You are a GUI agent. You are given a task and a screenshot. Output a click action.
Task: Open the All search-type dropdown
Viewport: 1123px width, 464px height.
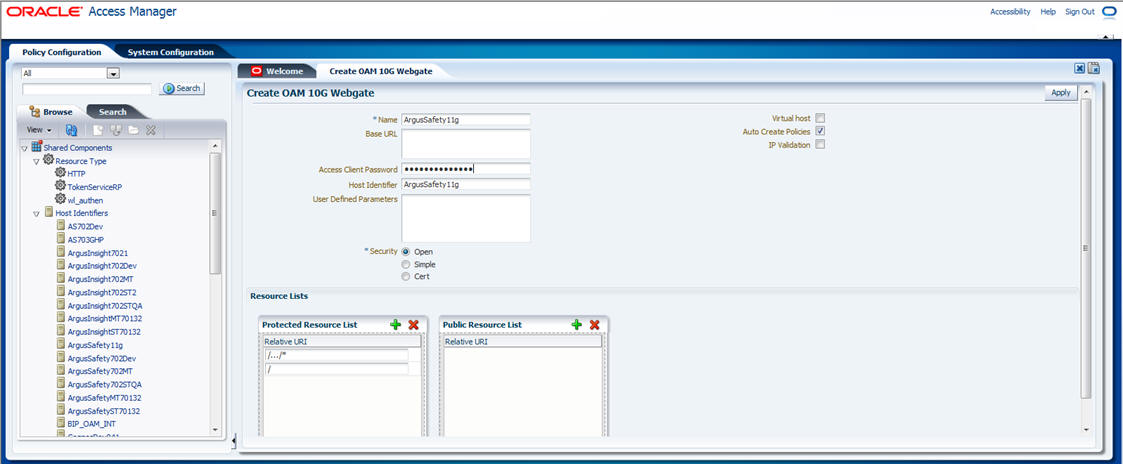(112, 73)
